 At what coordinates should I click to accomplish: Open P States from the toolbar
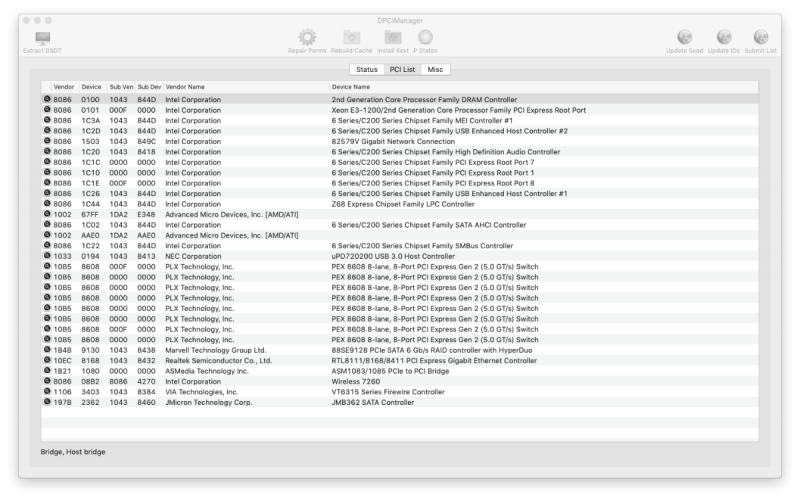coord(425,38)
